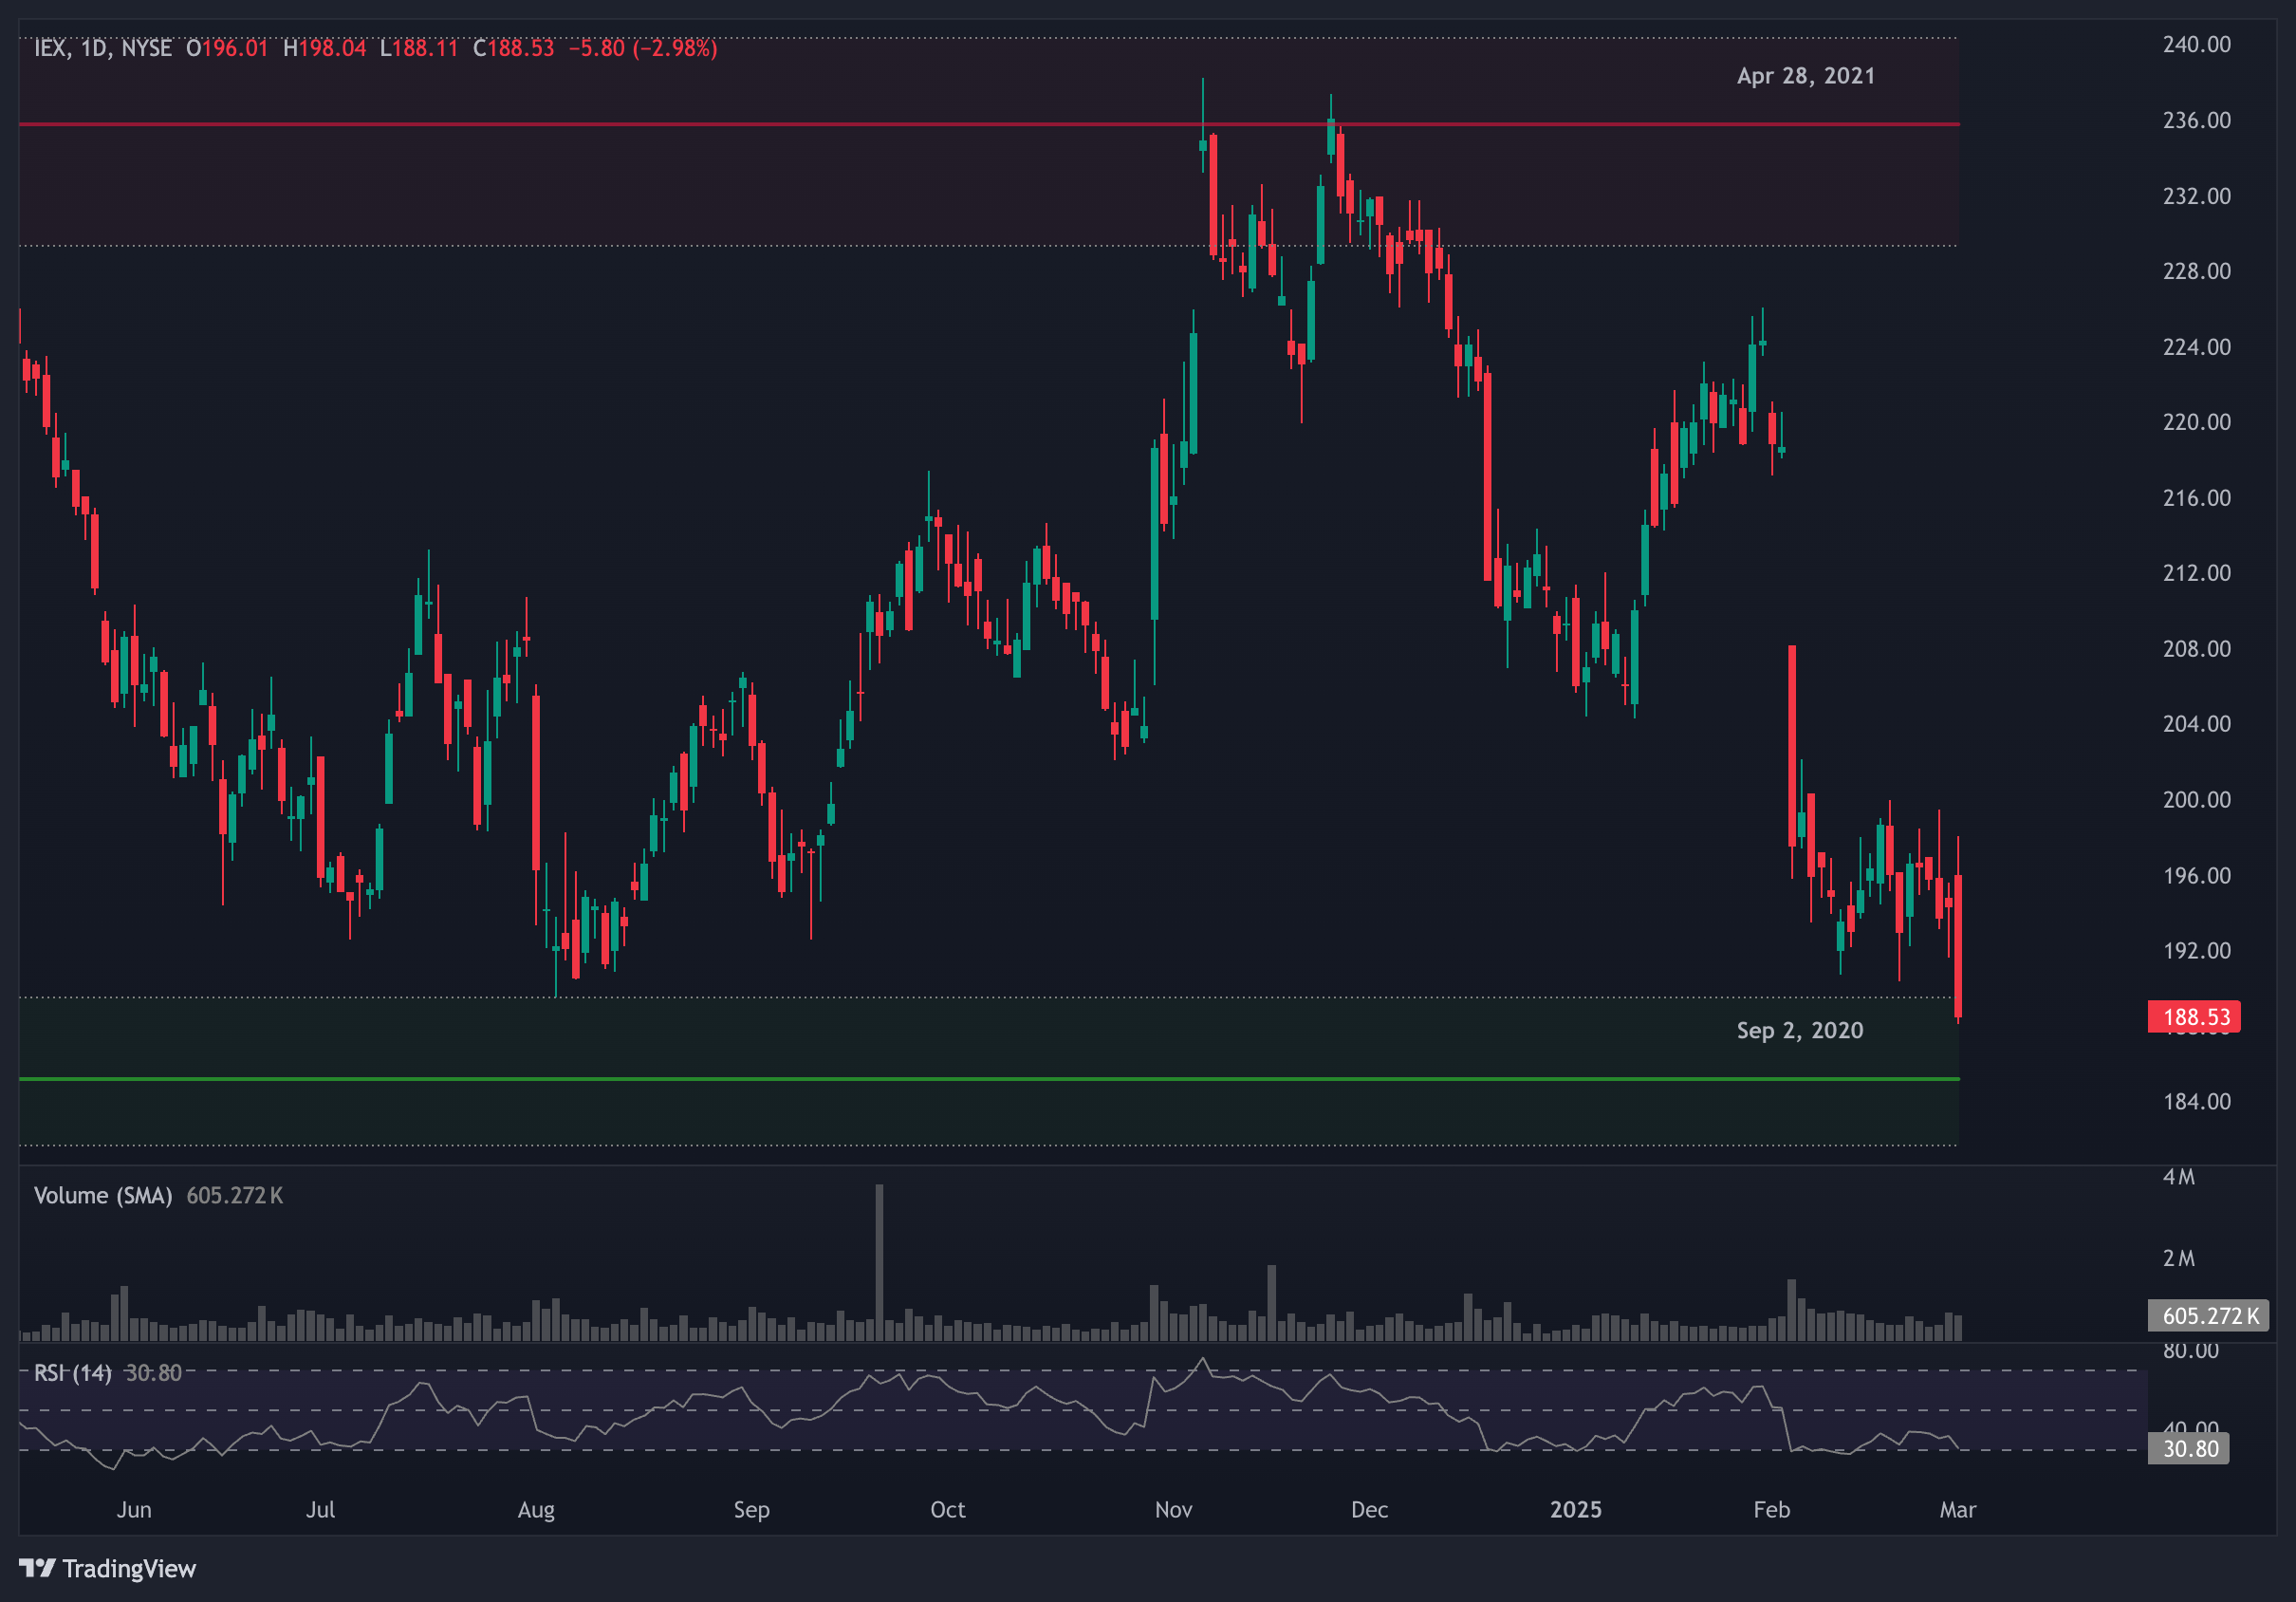Click the Dec time axis label
Screen dimensions: 2296x1602
(1370, 1510)
